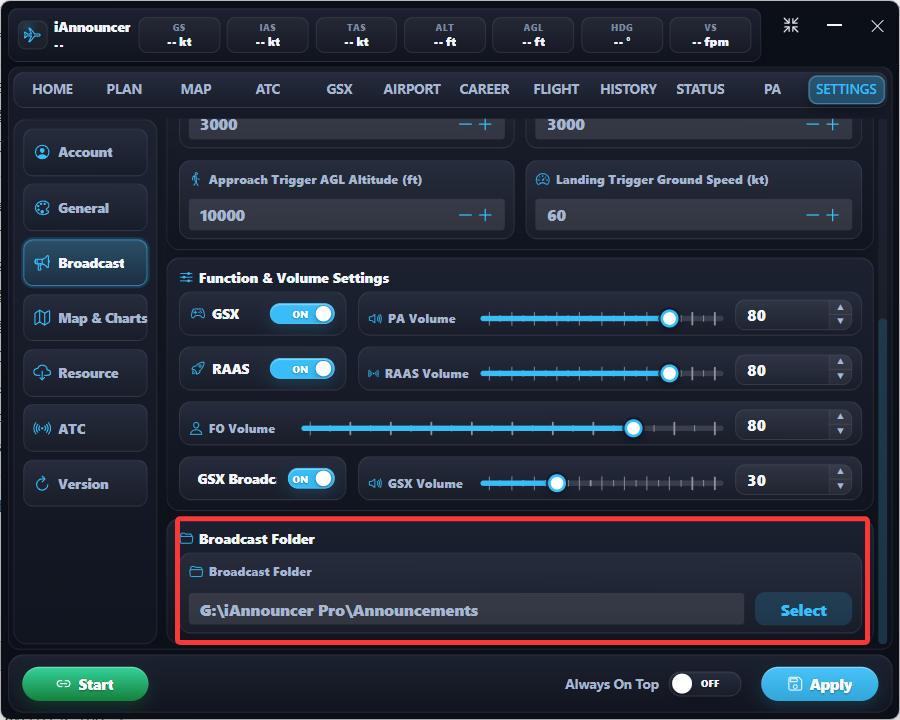This screenshot has width=900, height=720.
Task: Switch to the STATUS tab
Action: pos(700,90)
